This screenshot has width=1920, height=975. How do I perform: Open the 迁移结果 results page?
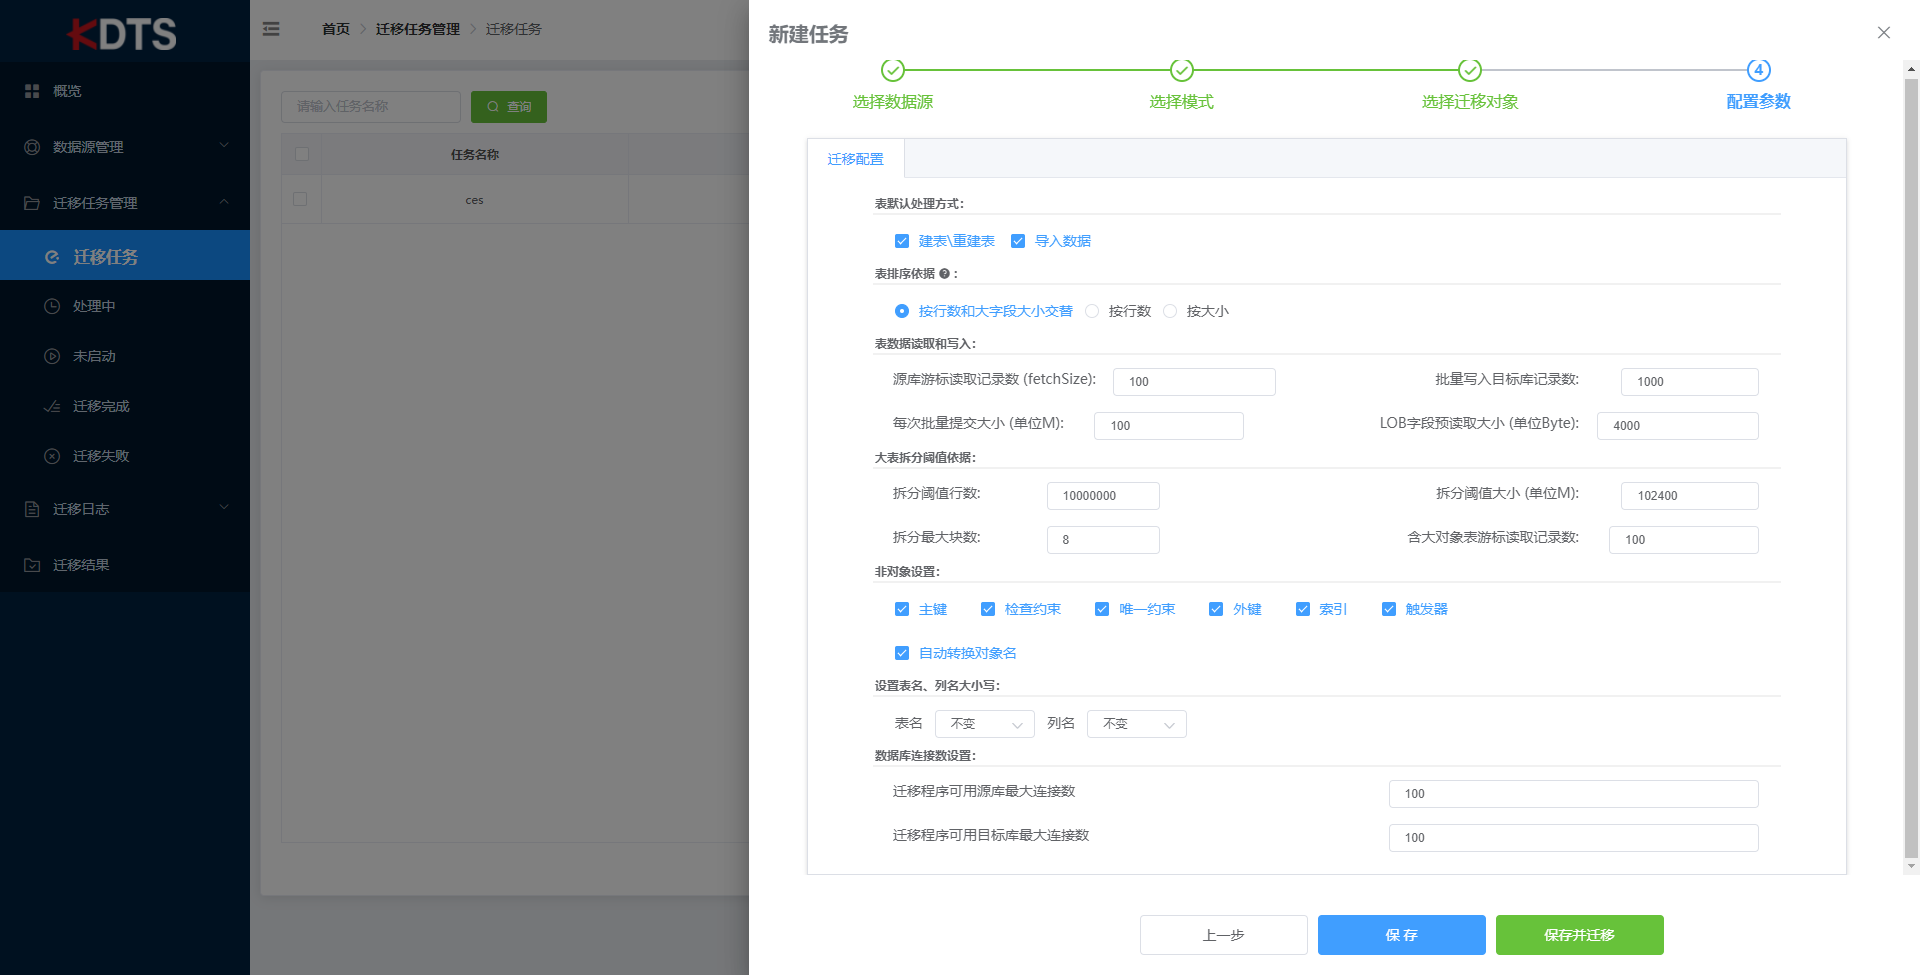(x=82, y=564)
